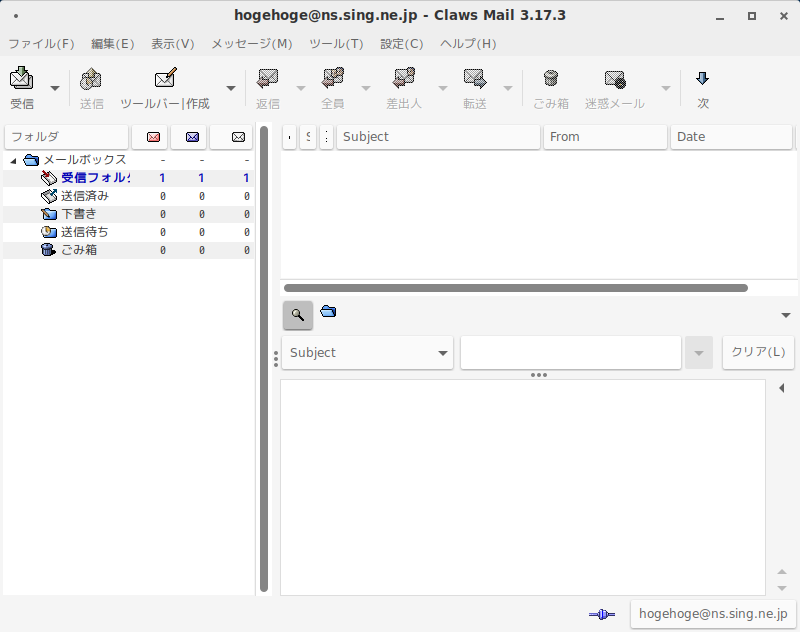Click the Next (次) down-arrow icon
This screenshot has height=632, width=800.
pos(703,79)
